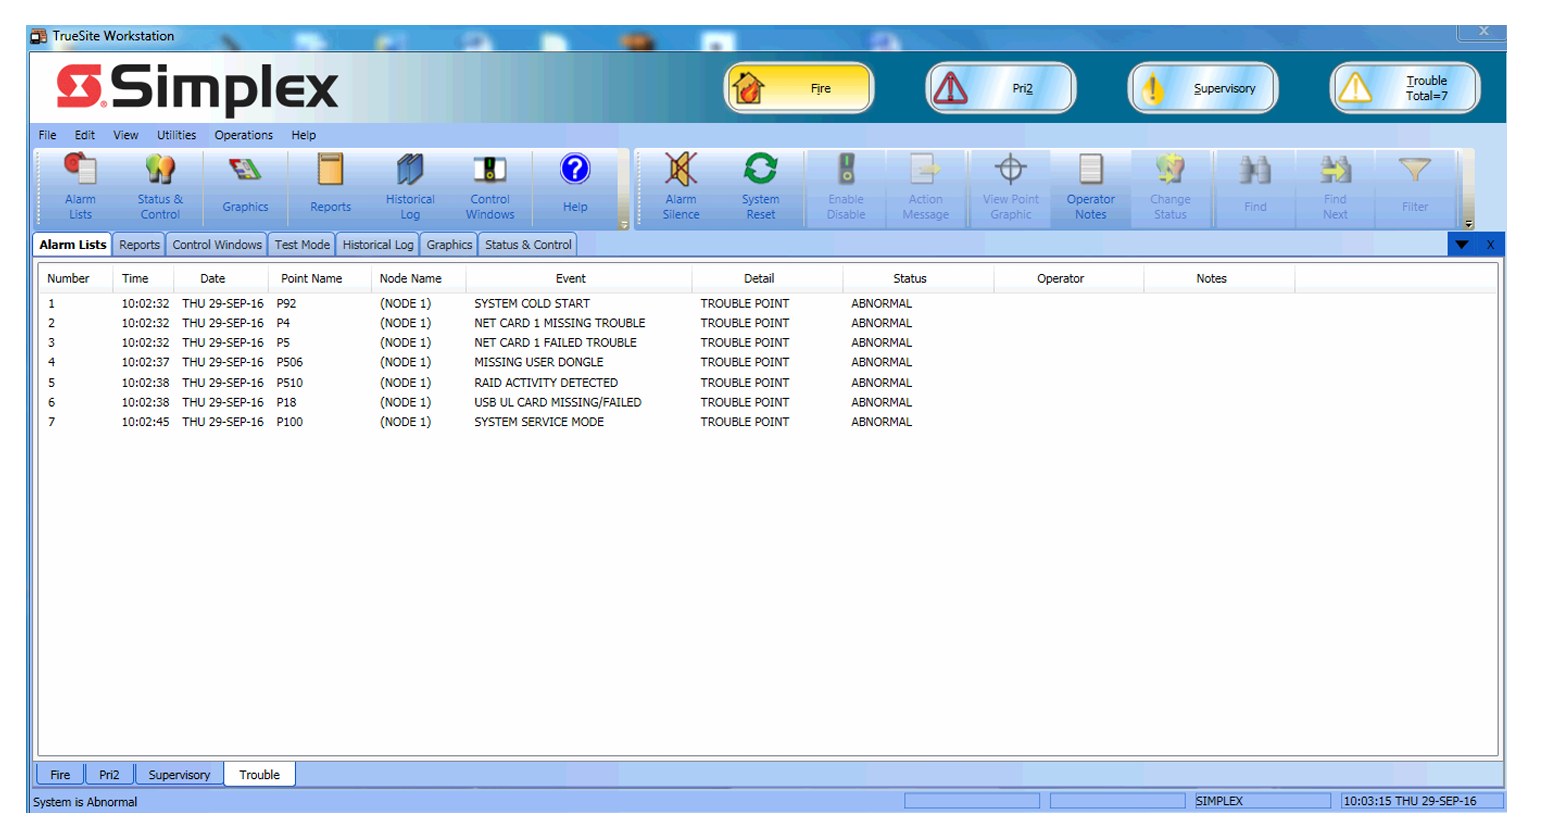
Task: Open Control Windows toolbar icon
Action: pos(490,187)
